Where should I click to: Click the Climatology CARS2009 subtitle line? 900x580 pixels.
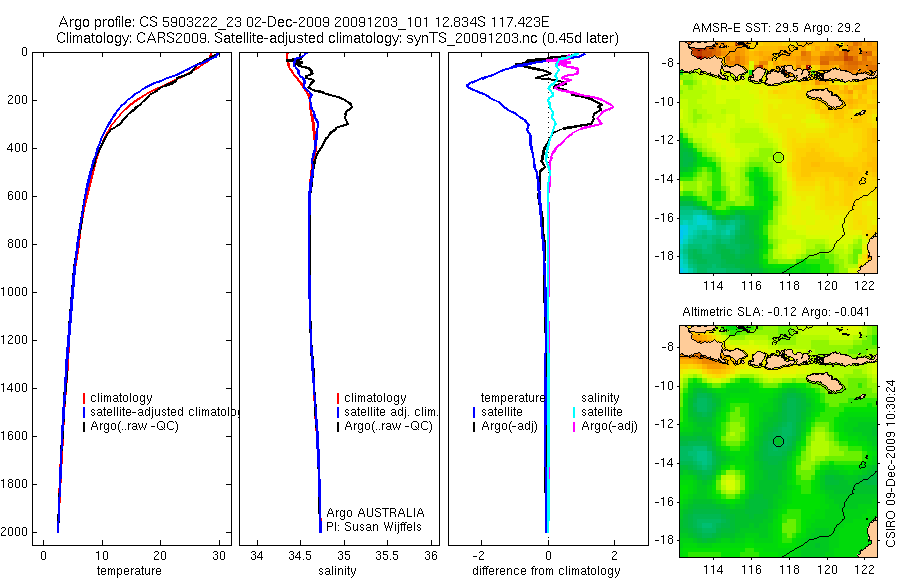click(338, 38)
